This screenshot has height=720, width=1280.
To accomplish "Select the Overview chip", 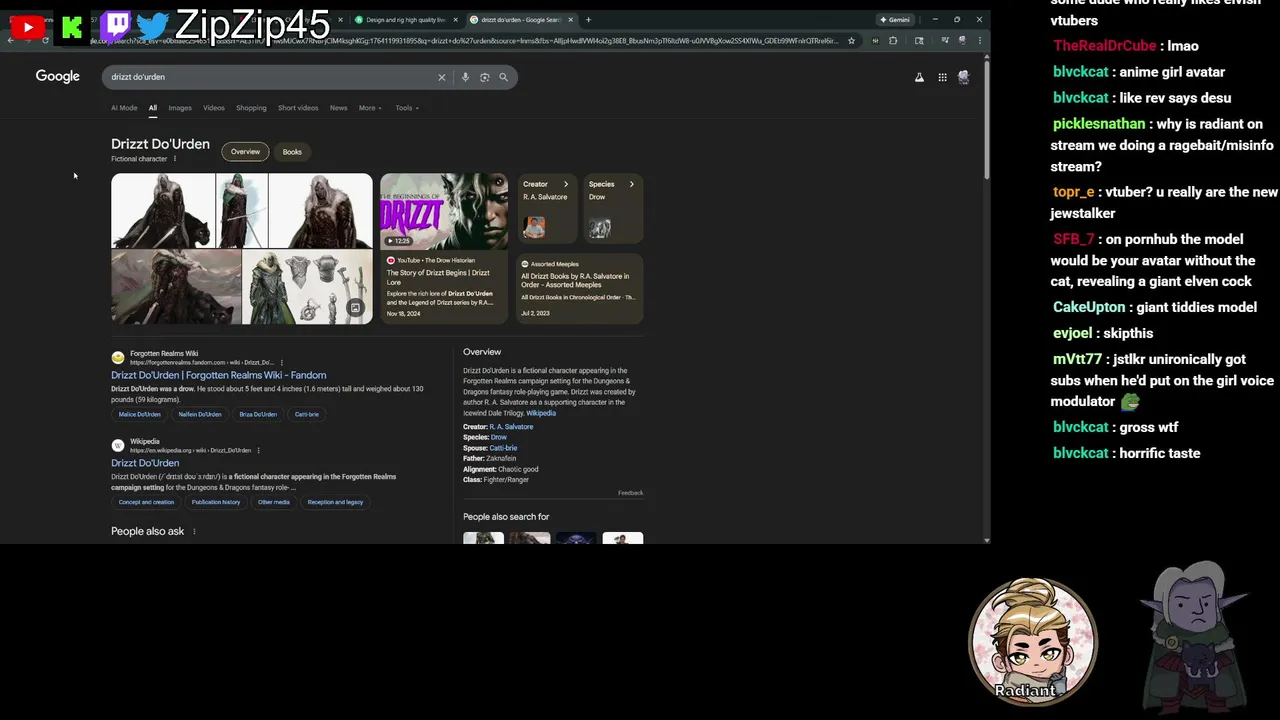I will point(245,152).
